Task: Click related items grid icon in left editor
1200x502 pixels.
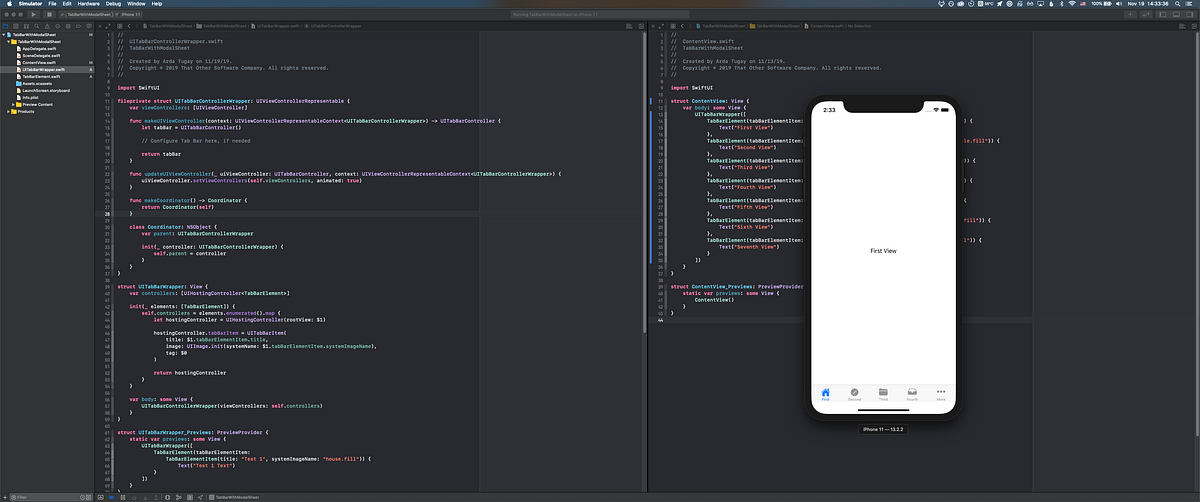Action: click(x=119, y=26)
